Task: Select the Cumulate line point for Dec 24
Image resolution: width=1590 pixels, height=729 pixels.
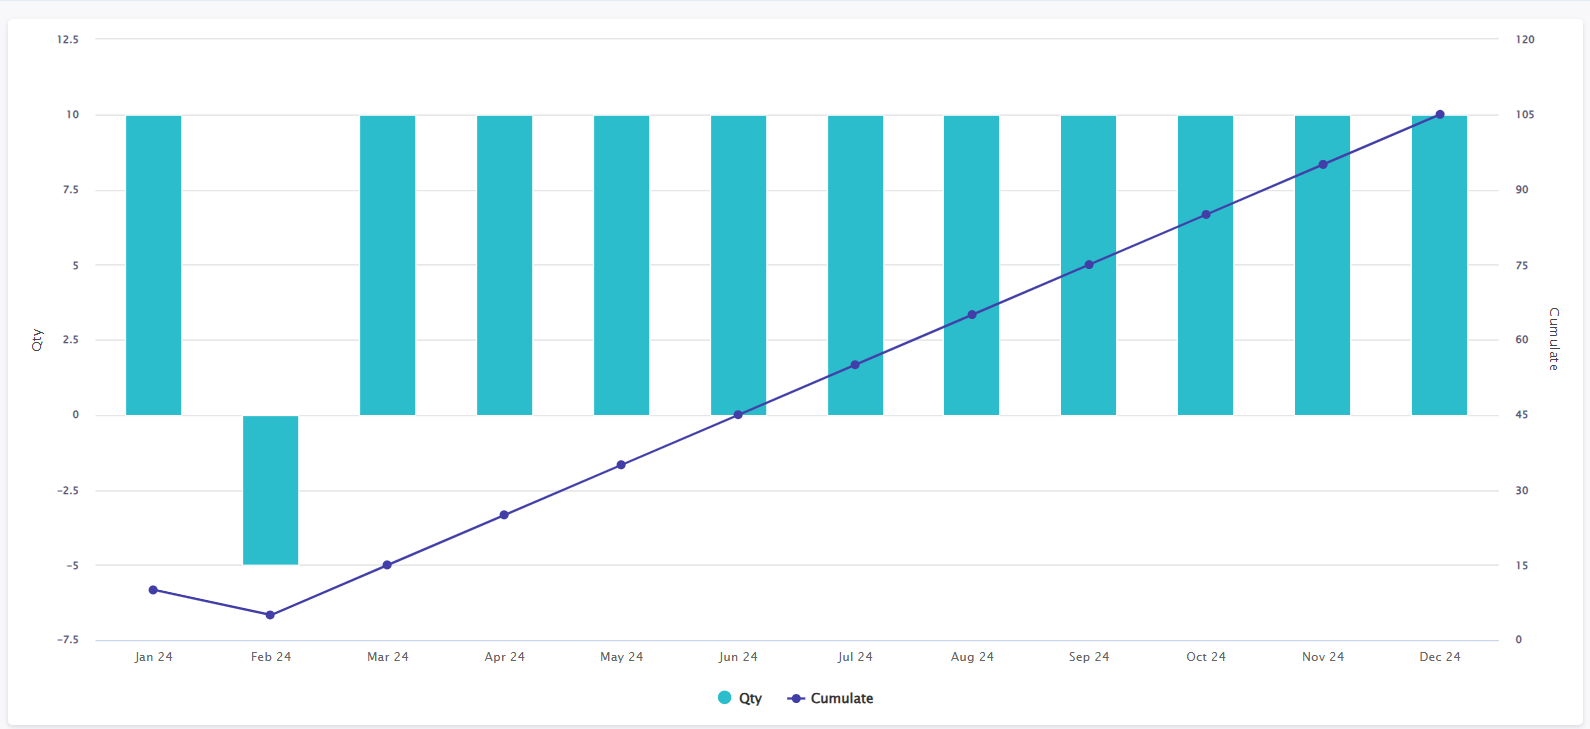Action: coord(1440,115)
